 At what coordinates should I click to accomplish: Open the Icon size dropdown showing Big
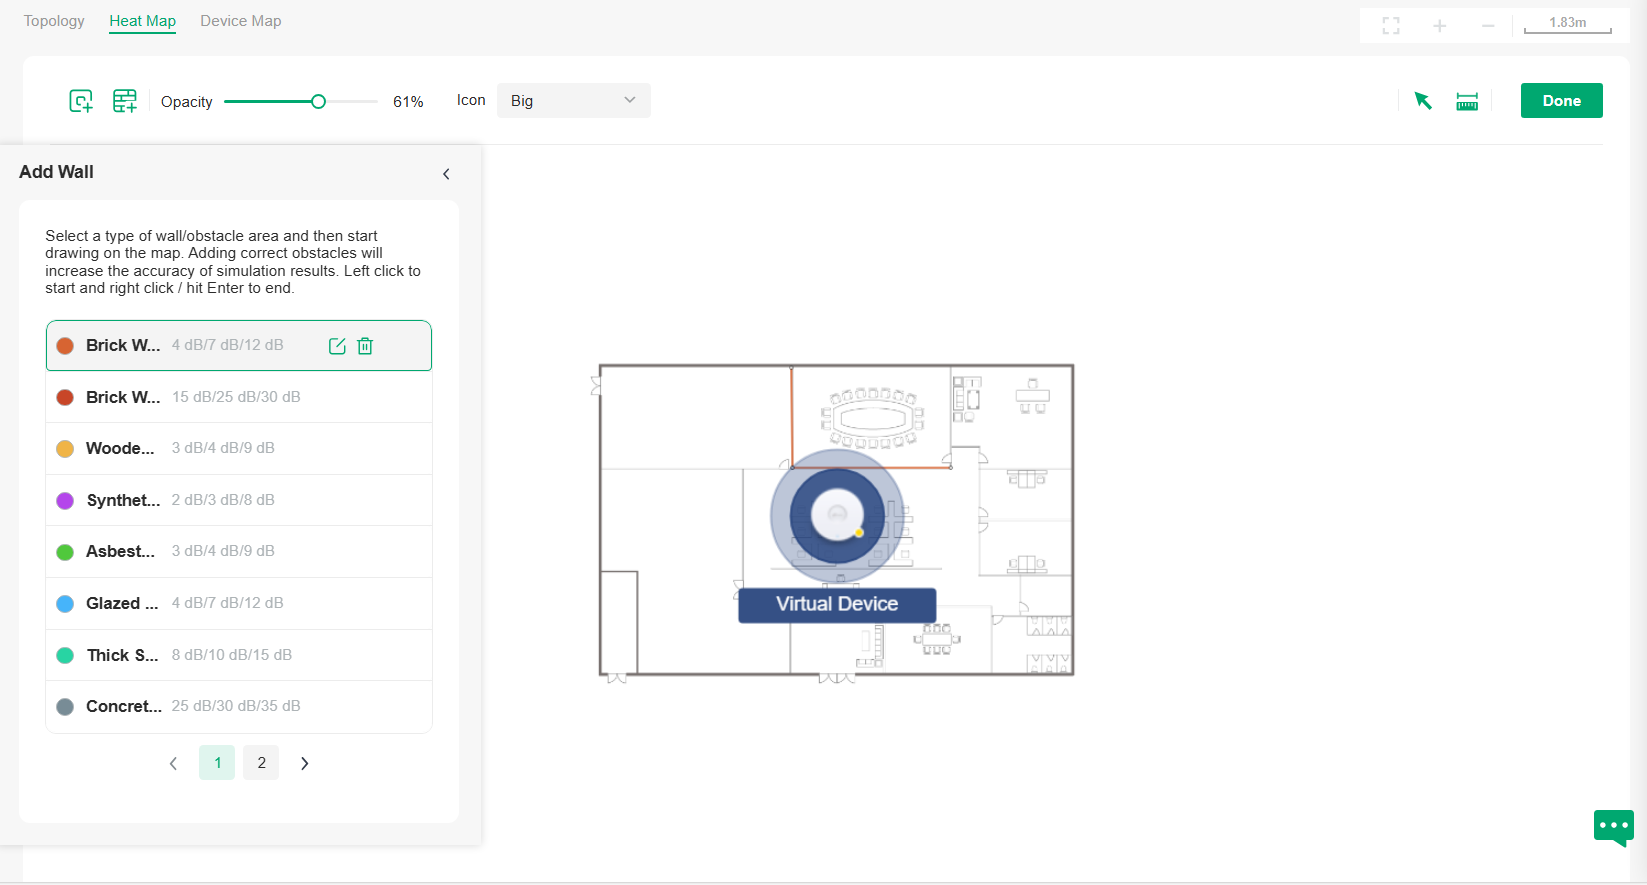click(573, 101)
